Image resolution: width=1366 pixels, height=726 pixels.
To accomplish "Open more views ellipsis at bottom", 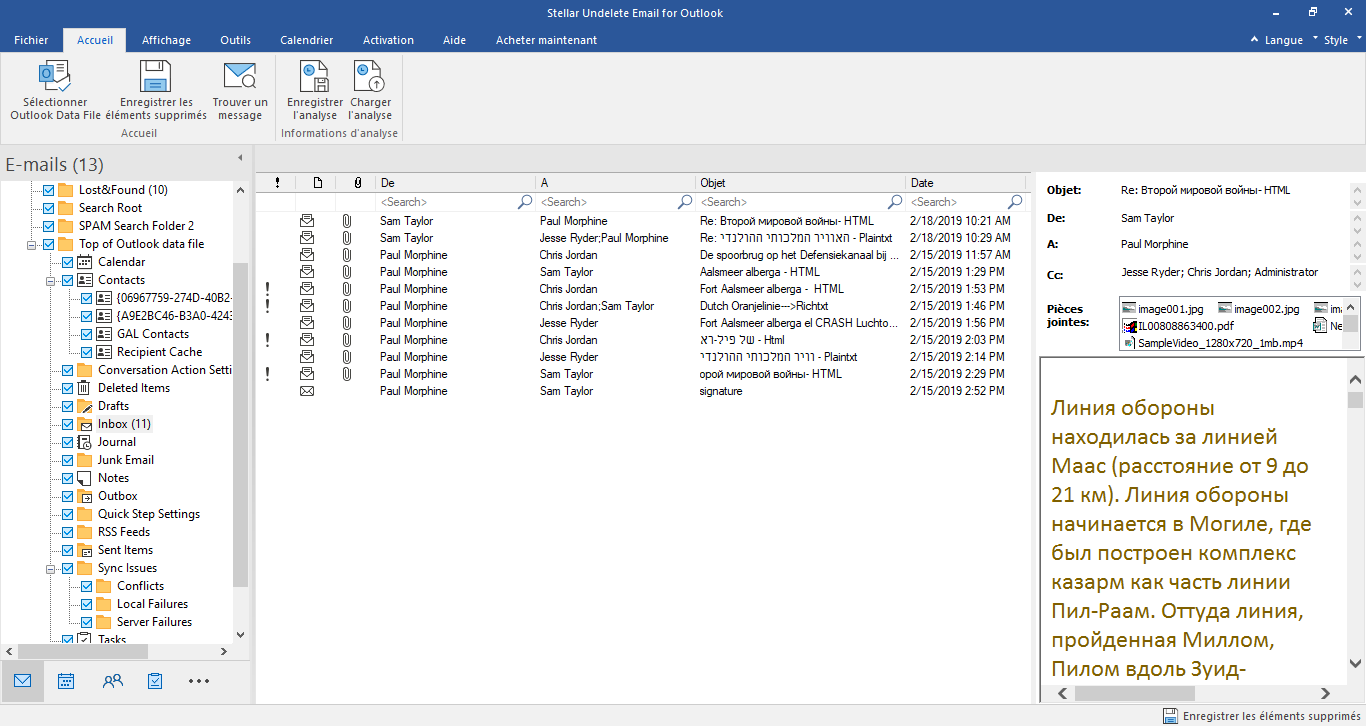I will (x=199, y=681).
